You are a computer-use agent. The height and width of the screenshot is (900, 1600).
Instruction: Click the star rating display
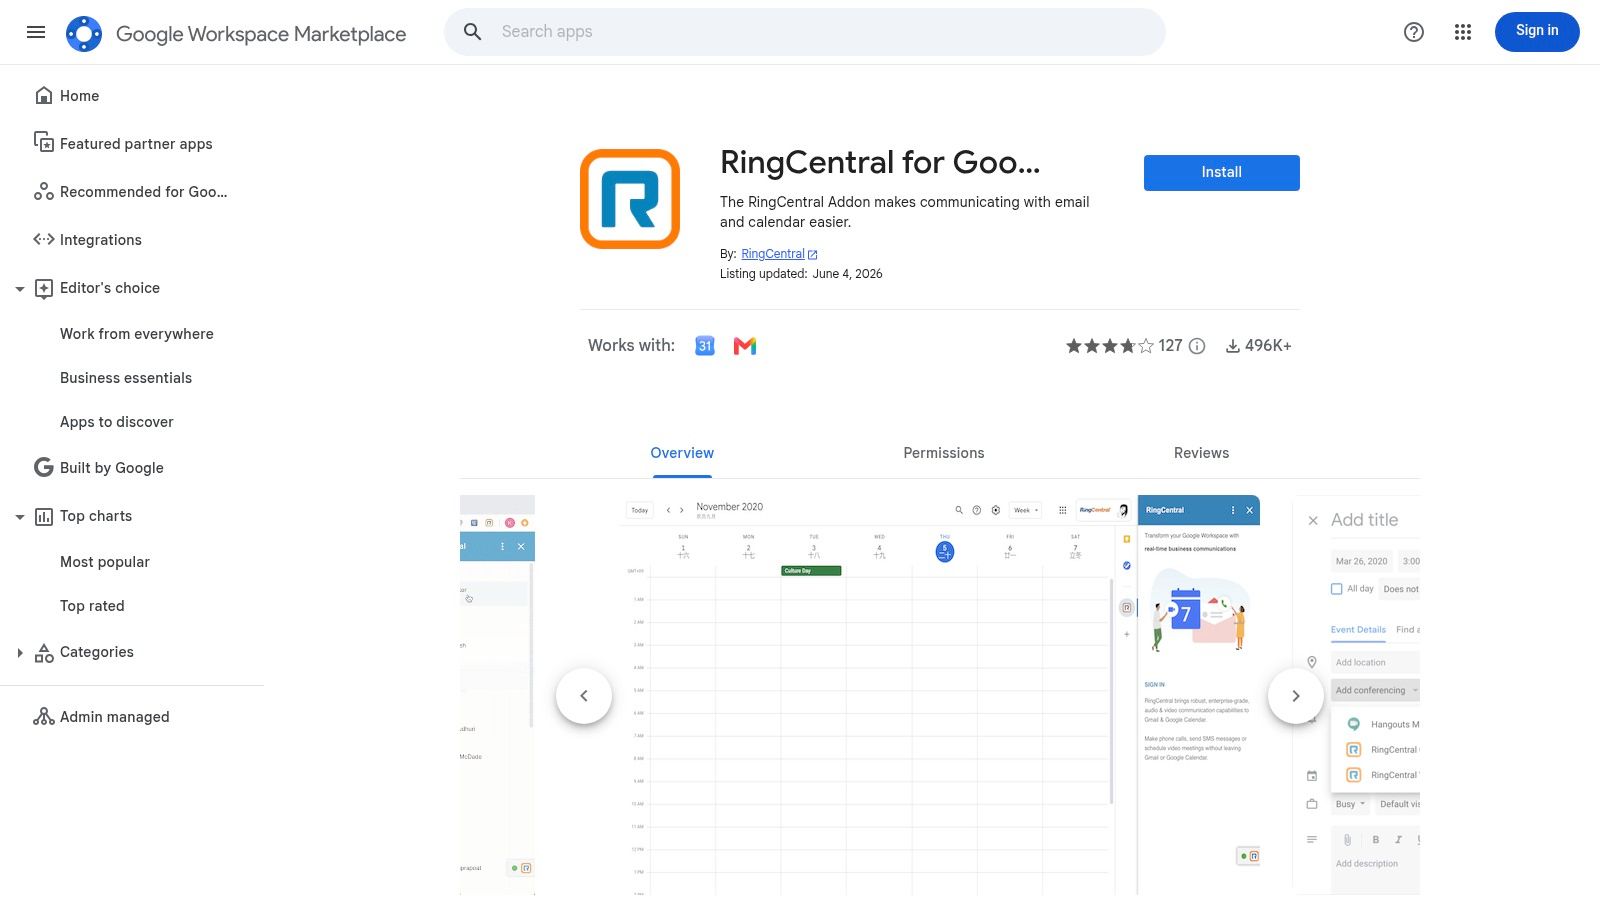(x=1109, y=346)
